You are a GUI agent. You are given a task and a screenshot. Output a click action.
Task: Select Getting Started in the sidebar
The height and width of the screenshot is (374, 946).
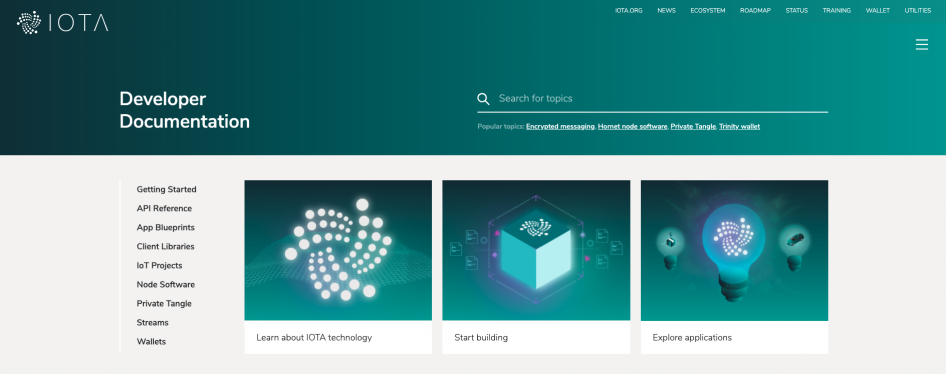(167, 189)
